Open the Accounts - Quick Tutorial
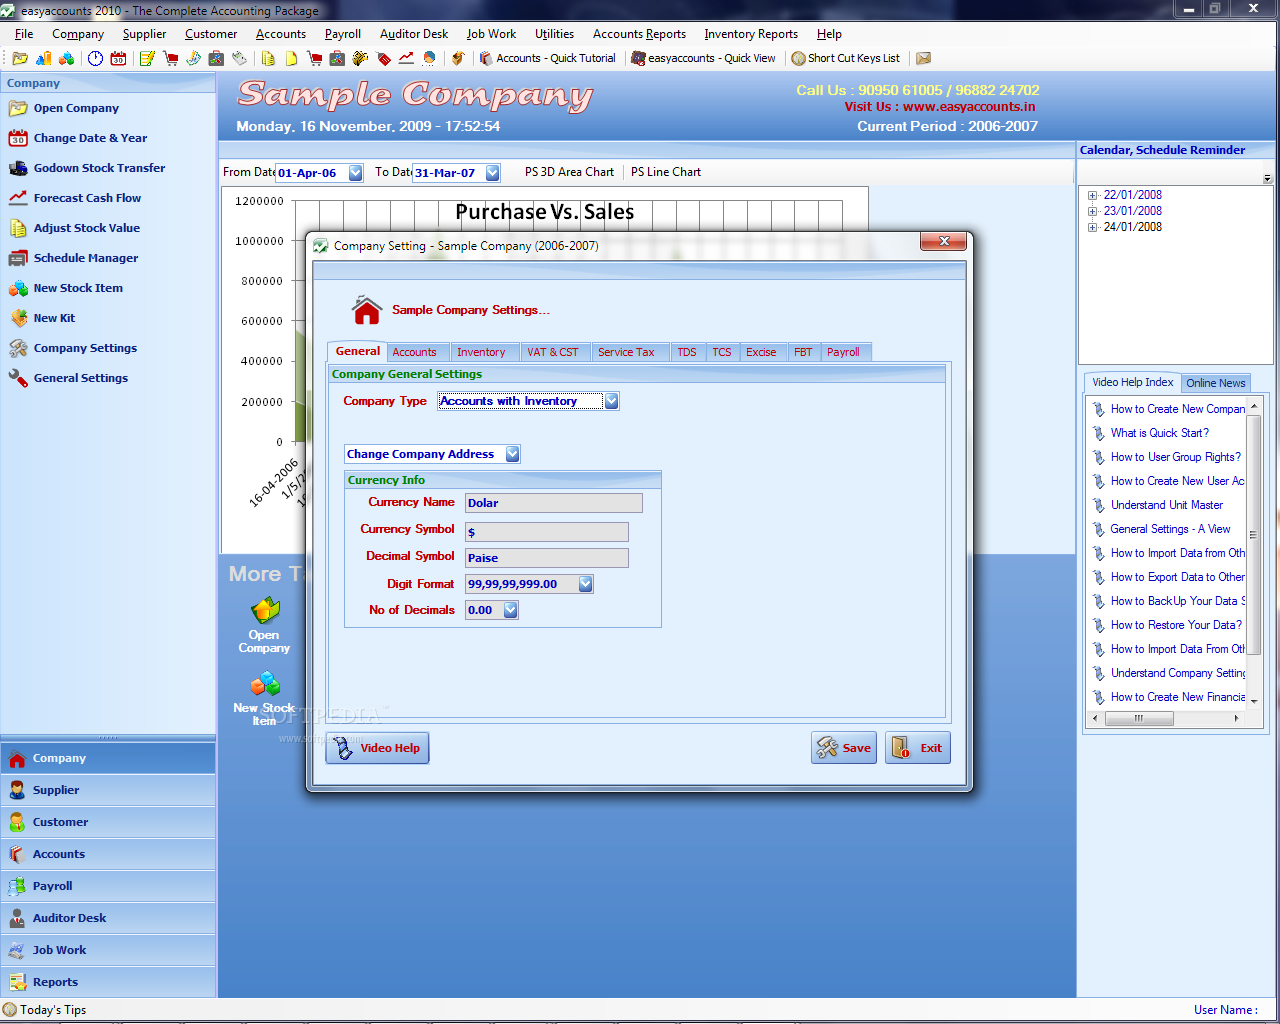1280x1024 pixels. pyautogui.click(x=548, y=58)
